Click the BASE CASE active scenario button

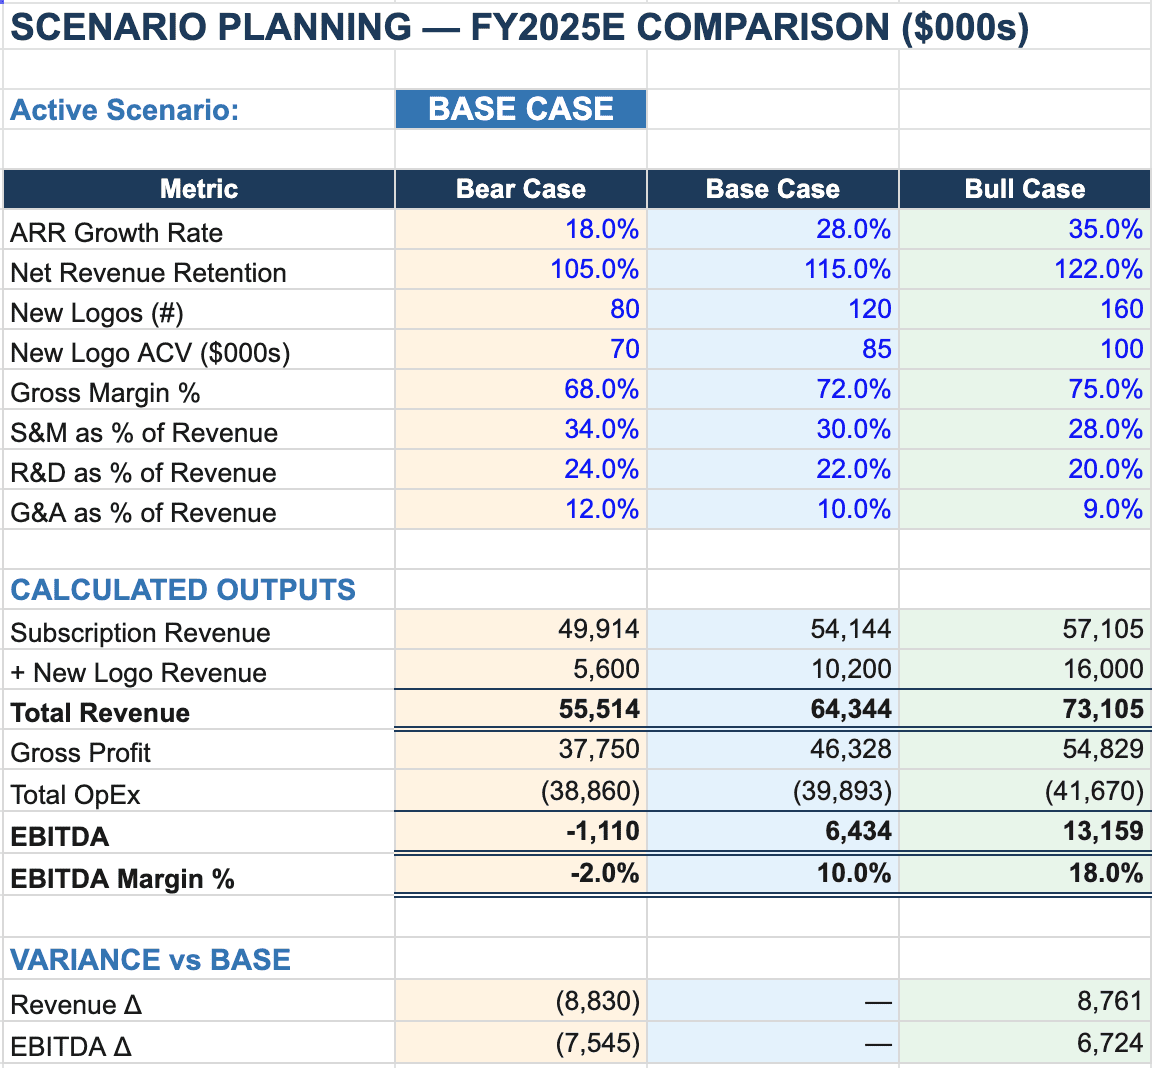520,109
